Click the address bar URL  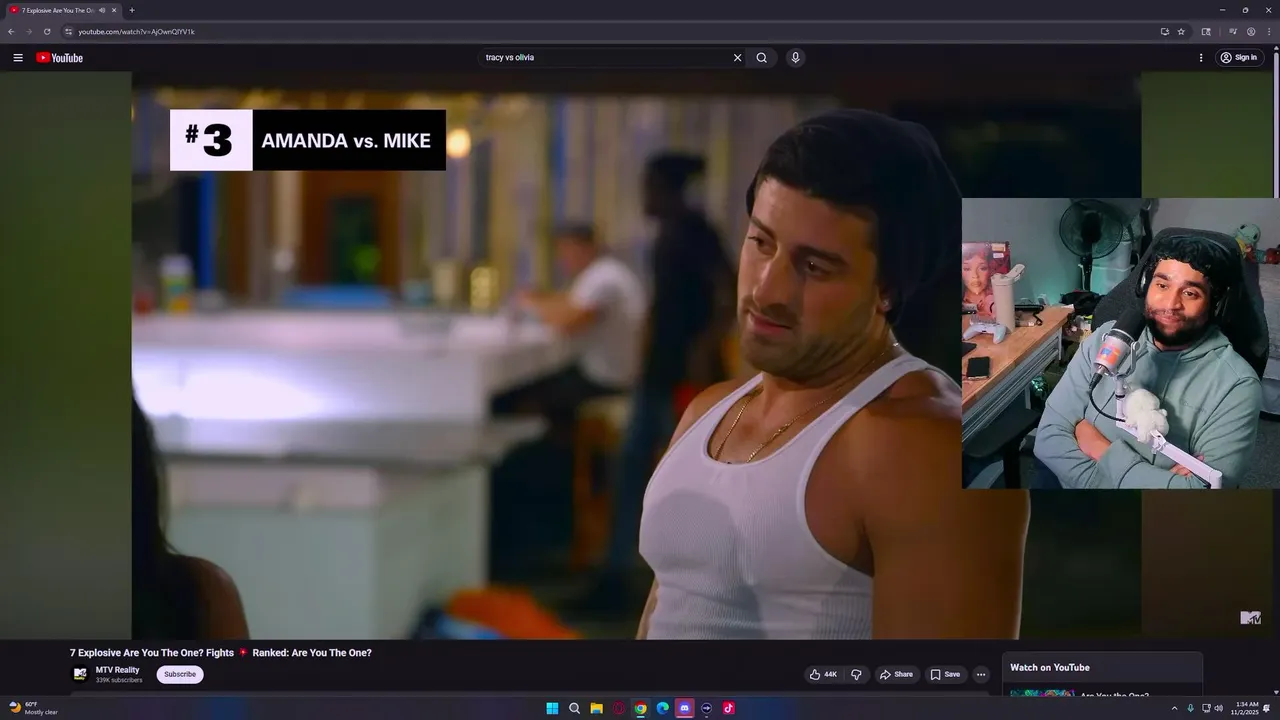tap(136, 32)
